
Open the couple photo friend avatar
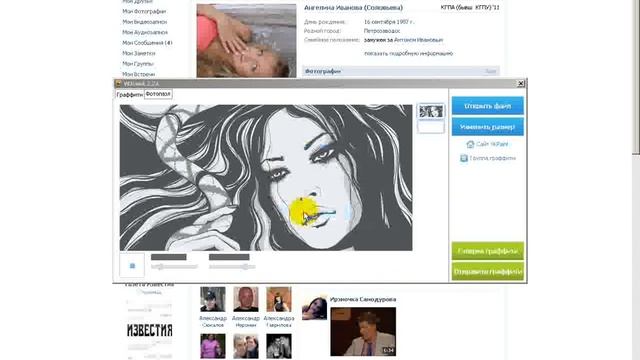click(246, 346)
